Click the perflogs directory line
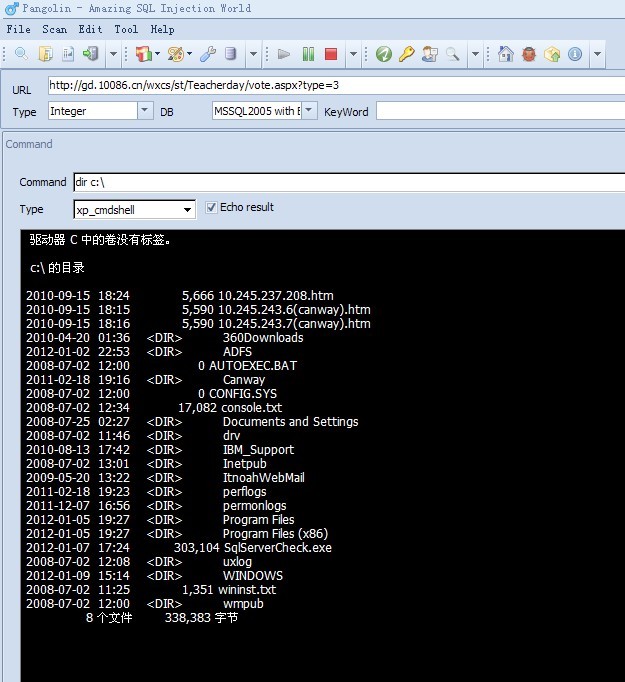The height and width of the screenshot is (682, 625). coord(146,491)
